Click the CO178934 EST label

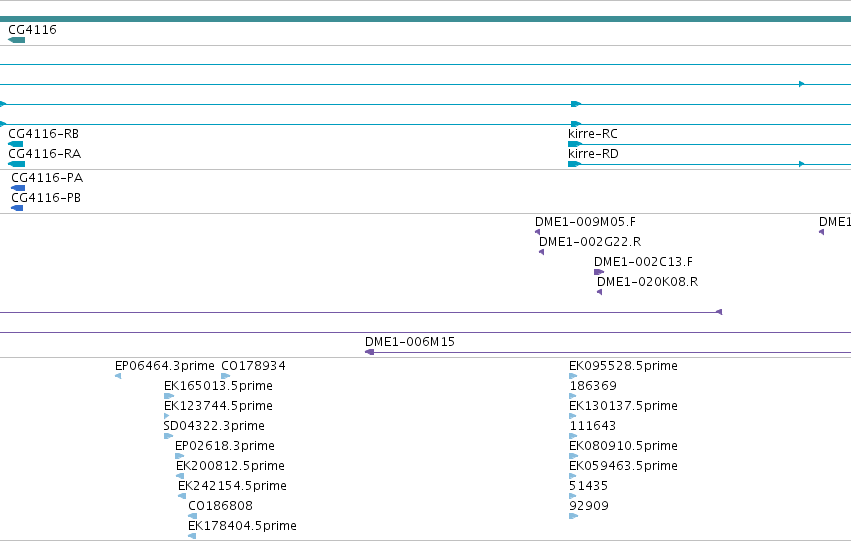(x=253, y=366)
